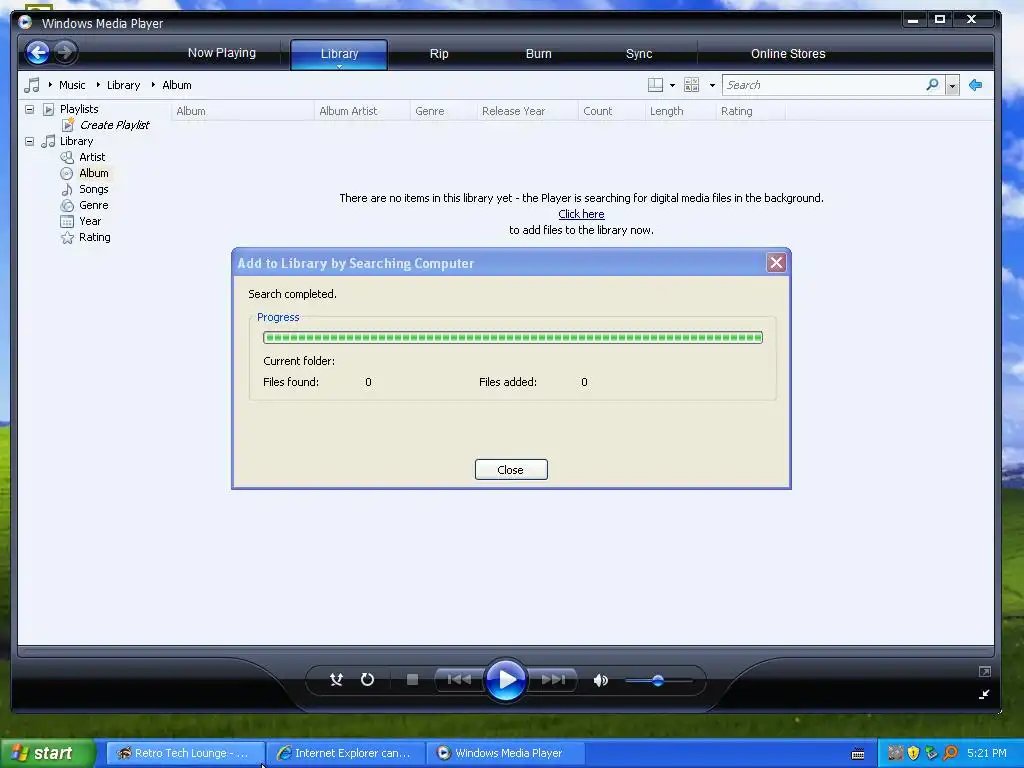The width and height of the screenshot is (1024, 768).
Task: Click the Close button in the dialog
Action: [x=511, y=470]
